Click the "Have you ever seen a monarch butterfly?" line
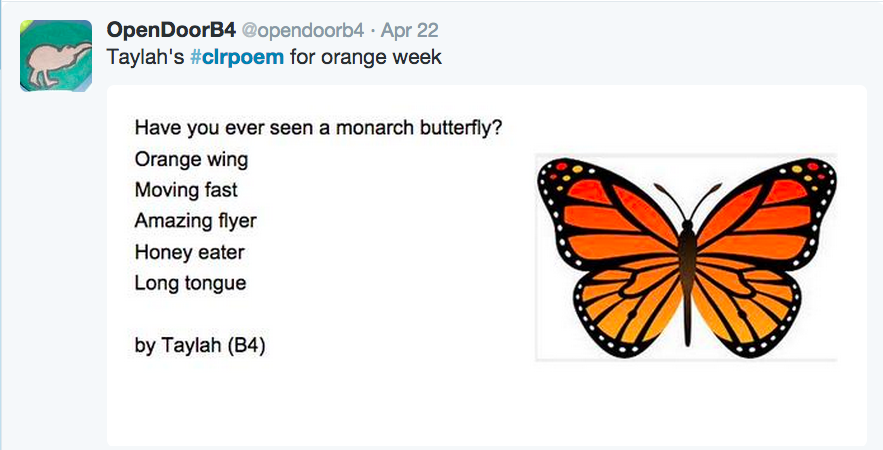Viewport: 883px width, 450px height. pyautogui.click(x=317, y=129)
